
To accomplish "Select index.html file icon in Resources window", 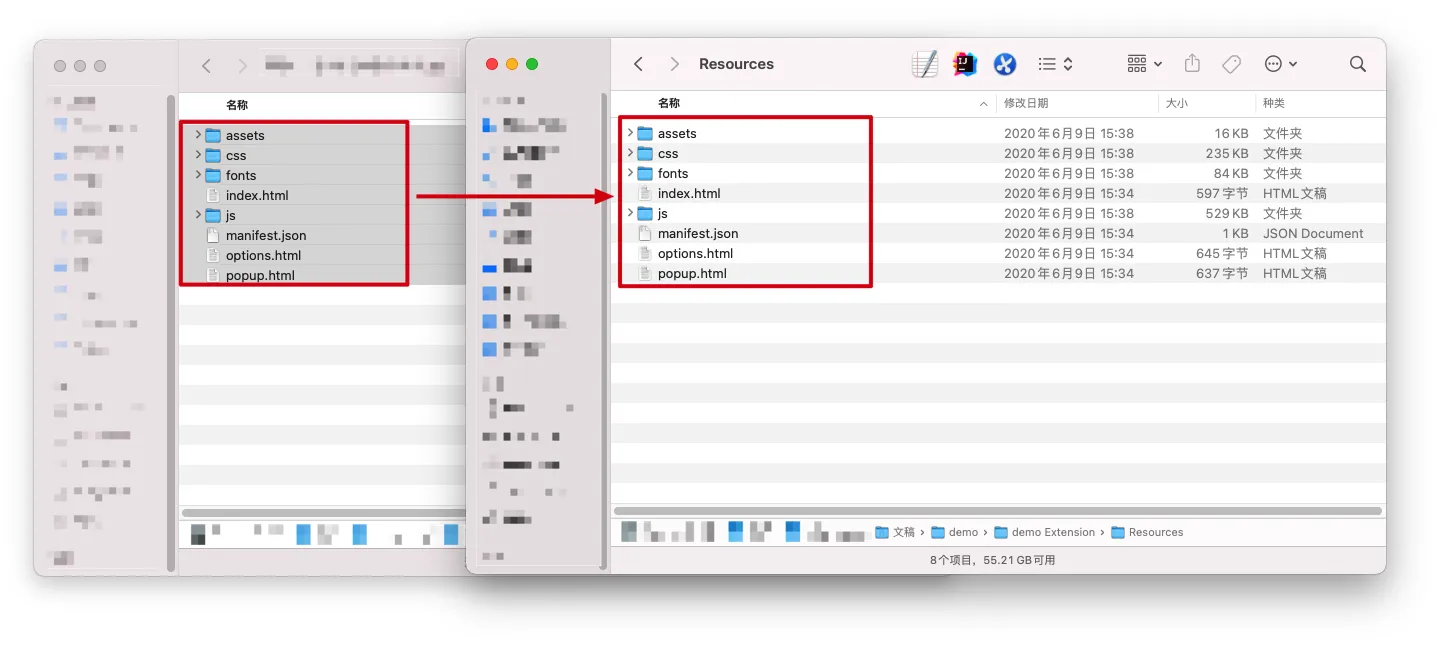I will click(x=645, y=193).
